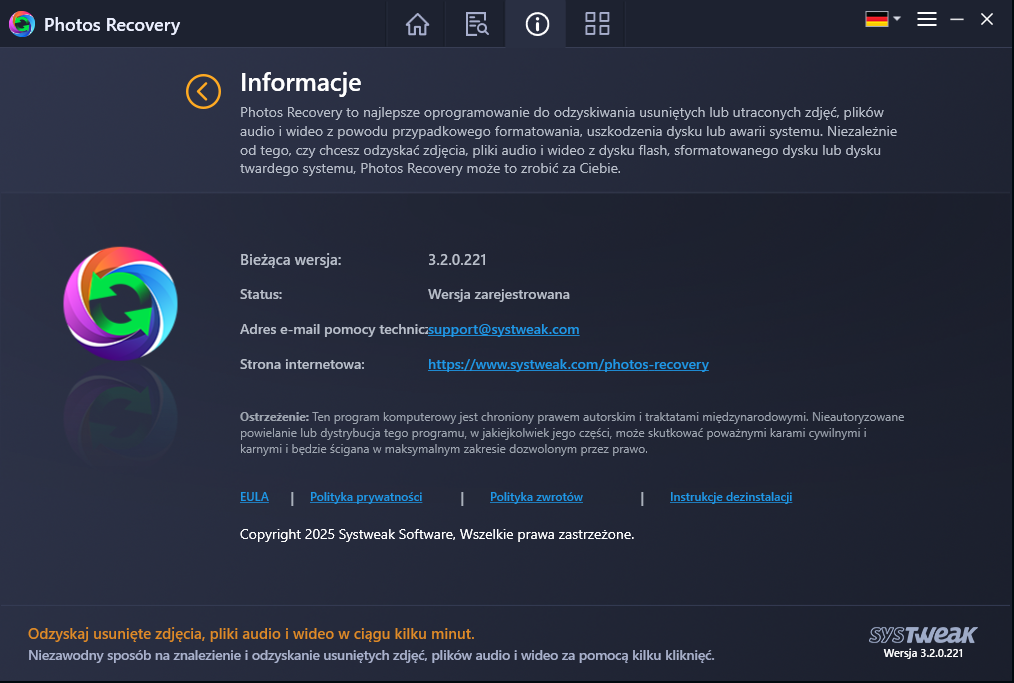
Task: Click the Photos Recovery title text
Action: coord(112,25)
